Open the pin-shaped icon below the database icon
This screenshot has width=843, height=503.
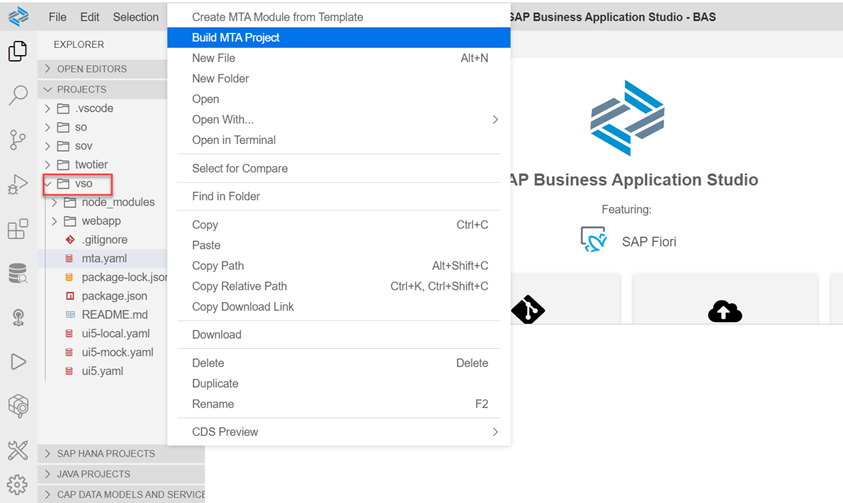tap(18, 318)
